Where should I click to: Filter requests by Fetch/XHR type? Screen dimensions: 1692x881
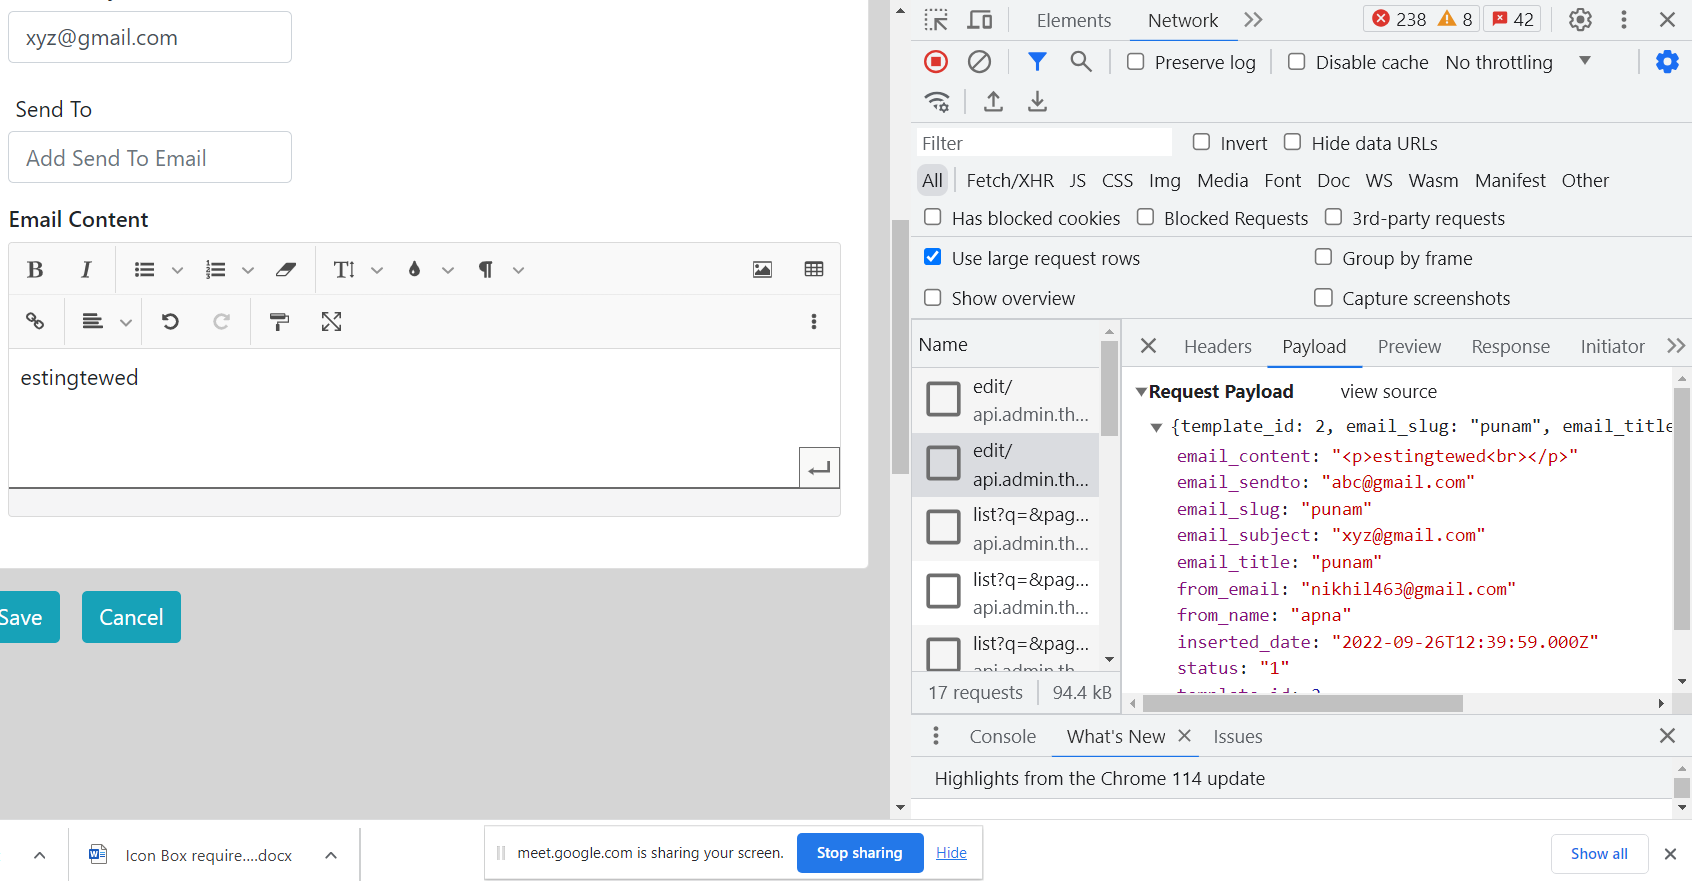[x=1010, y=180]
